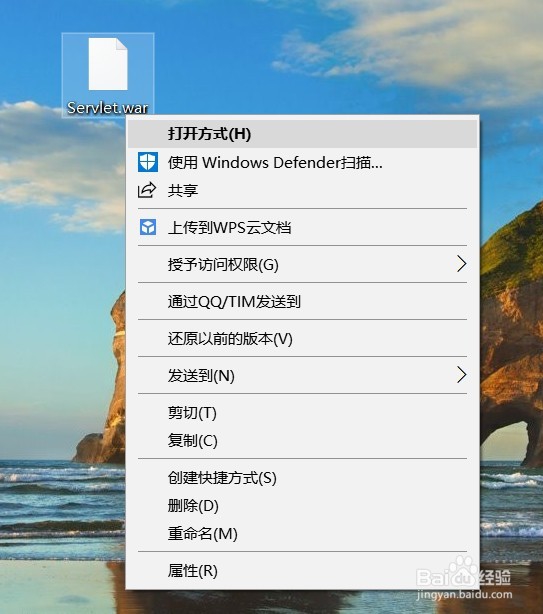543x614 pixels.
Task: Open 发送到(N) submenu
Action: (303, 376)
